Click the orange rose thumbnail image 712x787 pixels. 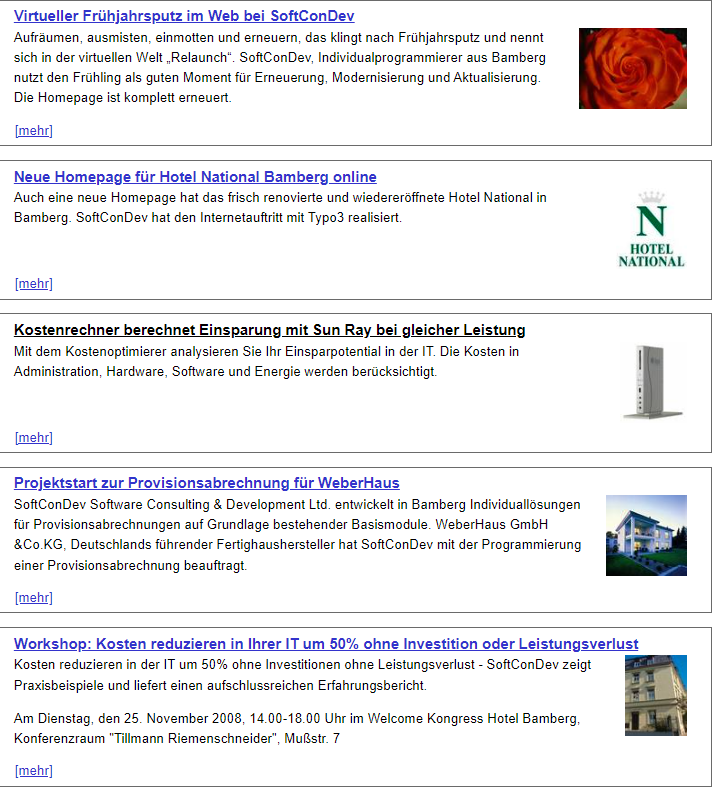[x=633, y=68]
